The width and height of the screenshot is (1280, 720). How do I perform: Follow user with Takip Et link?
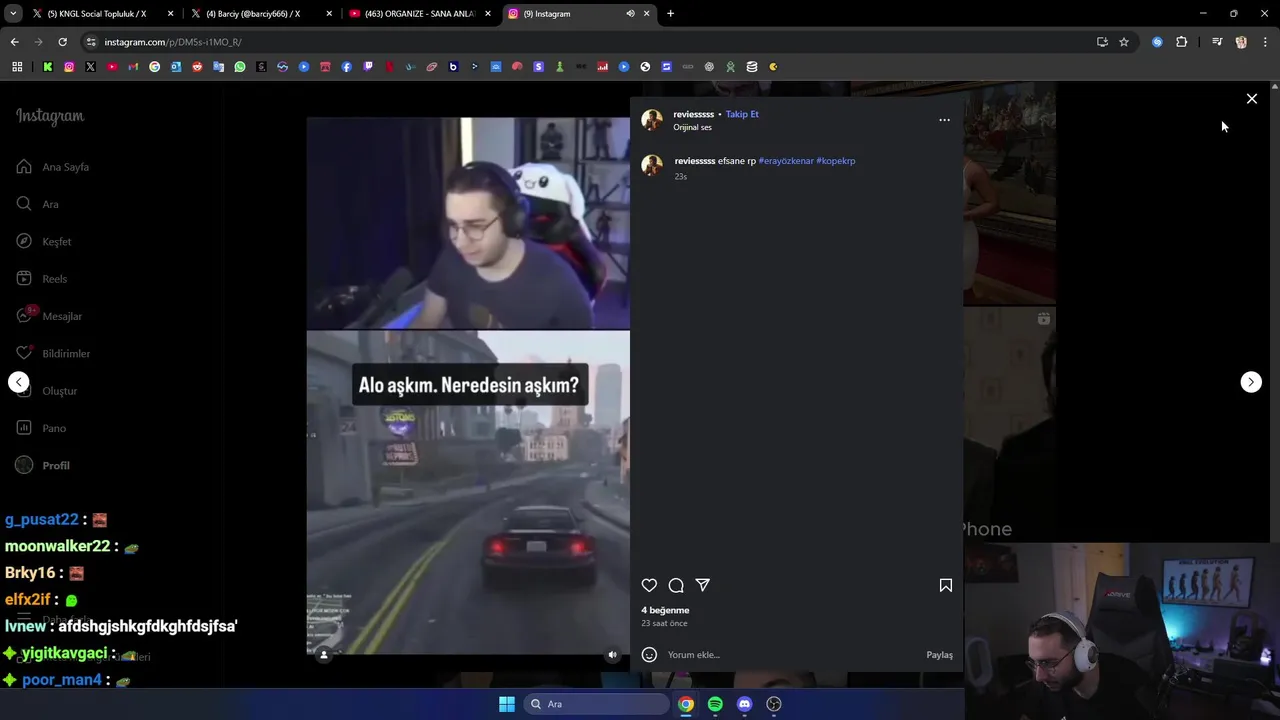click(x=742, y=114)
